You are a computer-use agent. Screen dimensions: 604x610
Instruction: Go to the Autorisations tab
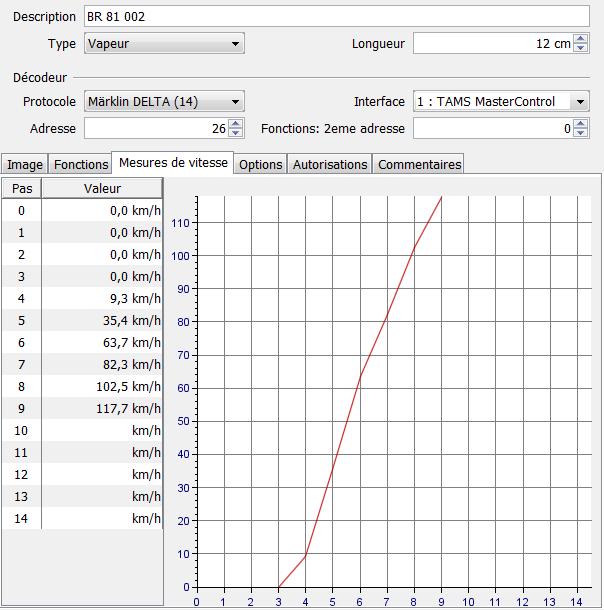329,165
